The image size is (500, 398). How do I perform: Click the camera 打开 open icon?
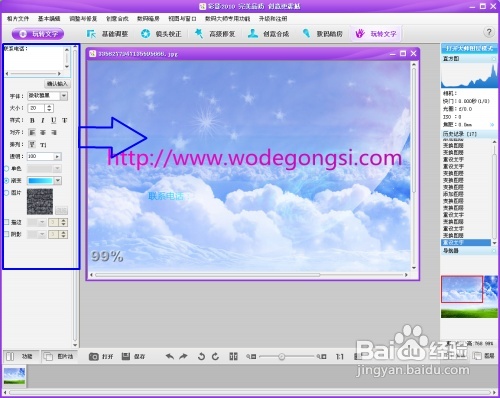94,357
